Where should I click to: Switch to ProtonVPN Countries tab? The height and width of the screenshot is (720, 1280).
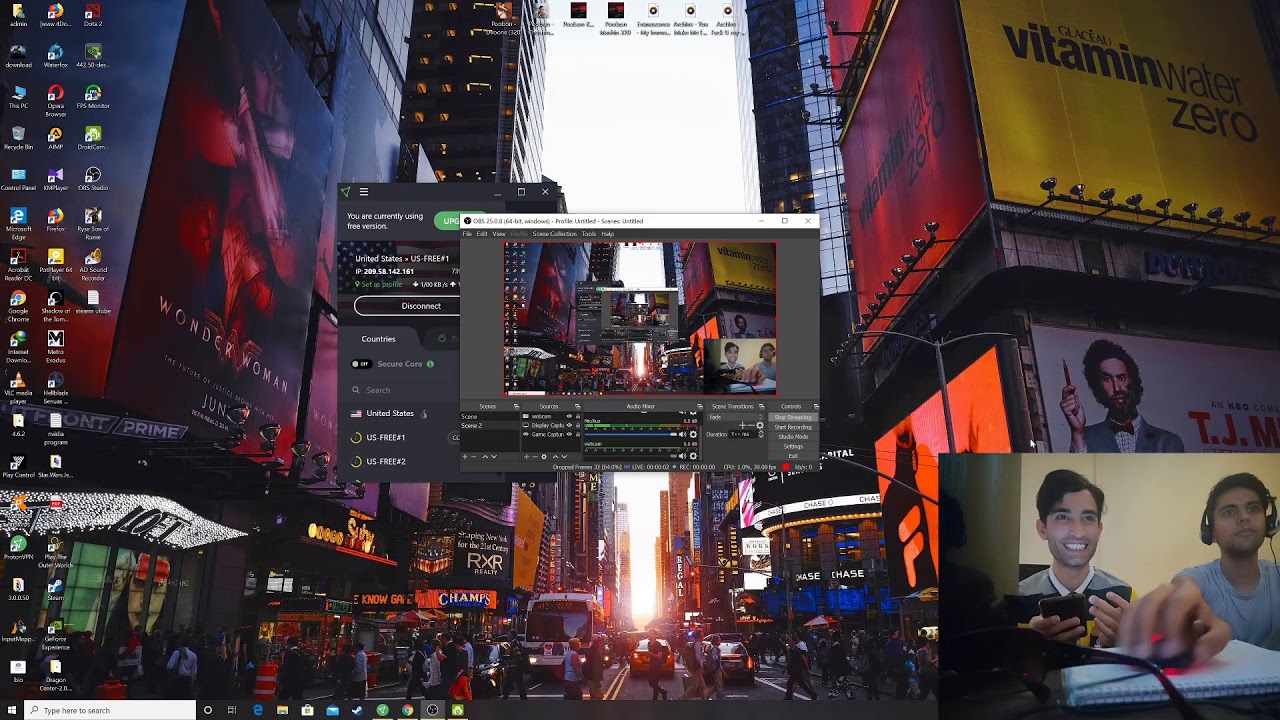click(x=378, y=339)
